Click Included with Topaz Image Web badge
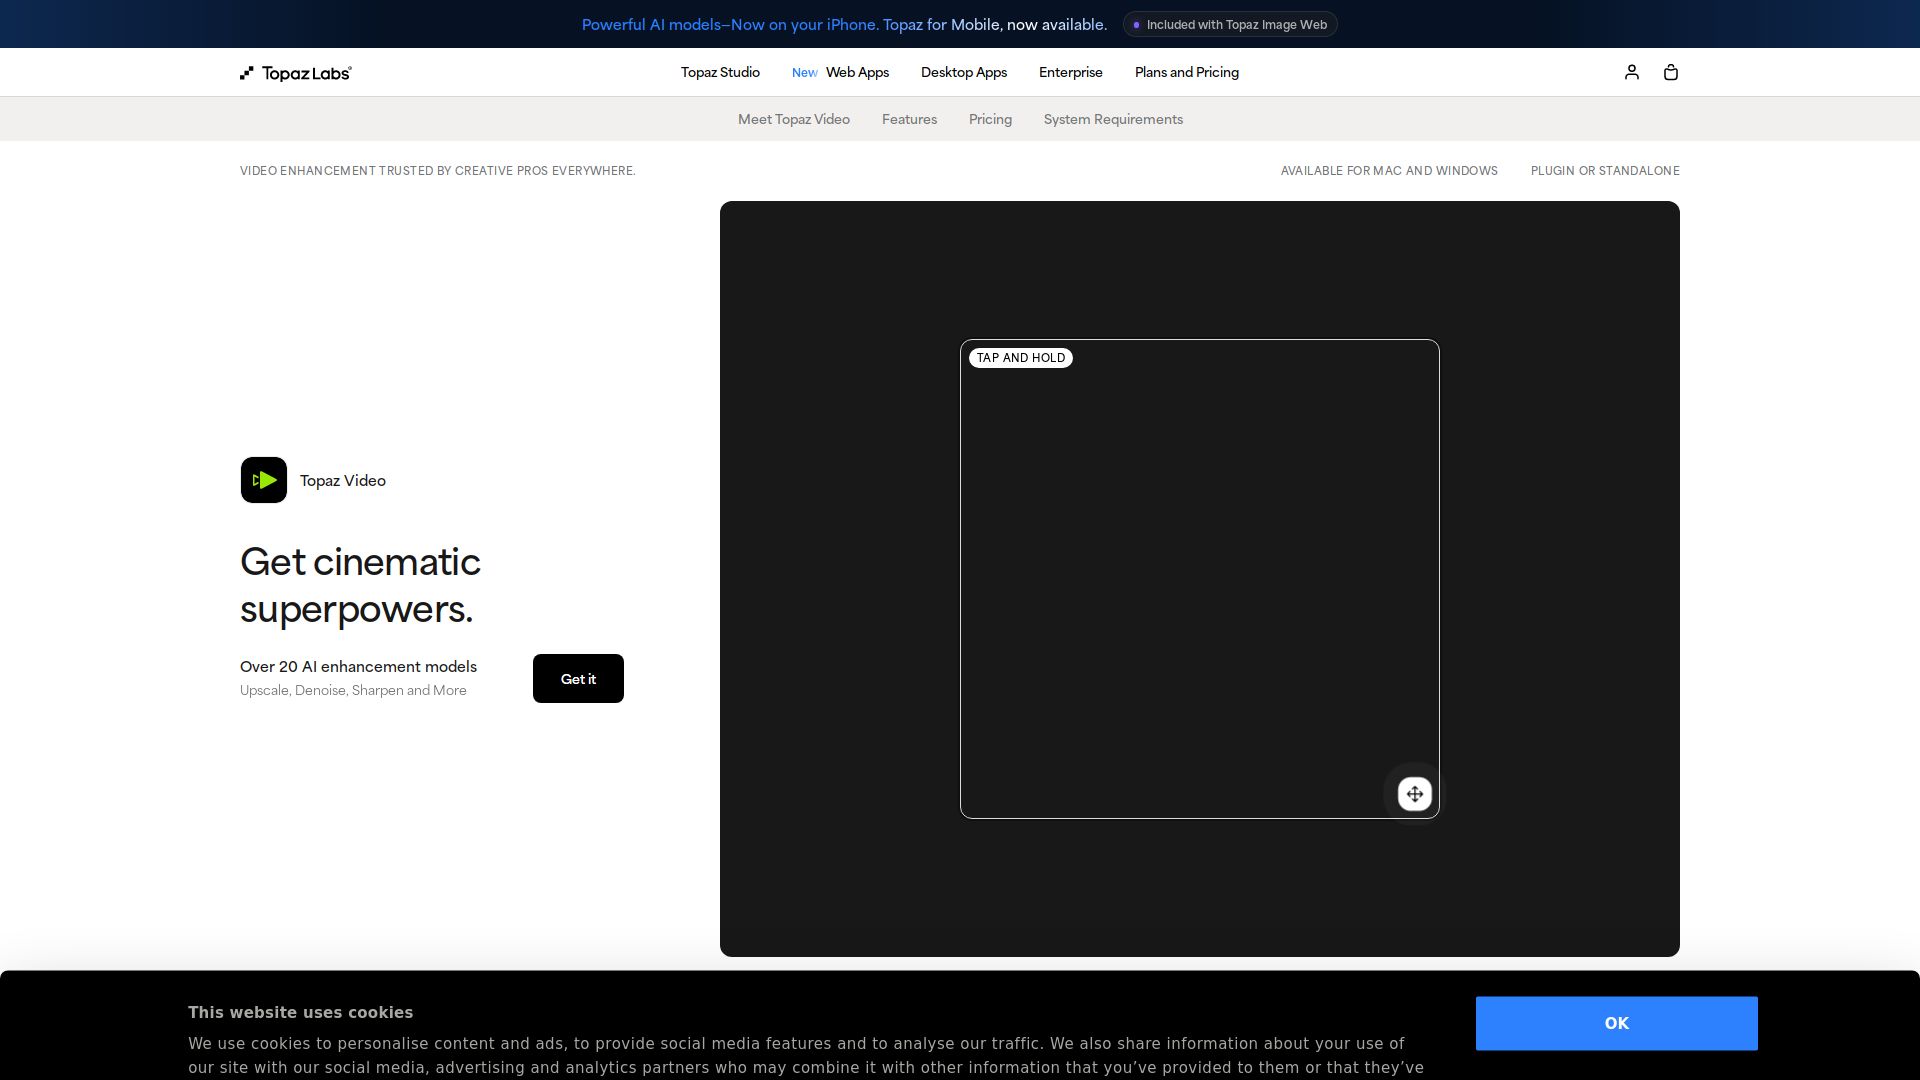Viewport: 1920px width, 1080px height. [x=1230, y=25]
